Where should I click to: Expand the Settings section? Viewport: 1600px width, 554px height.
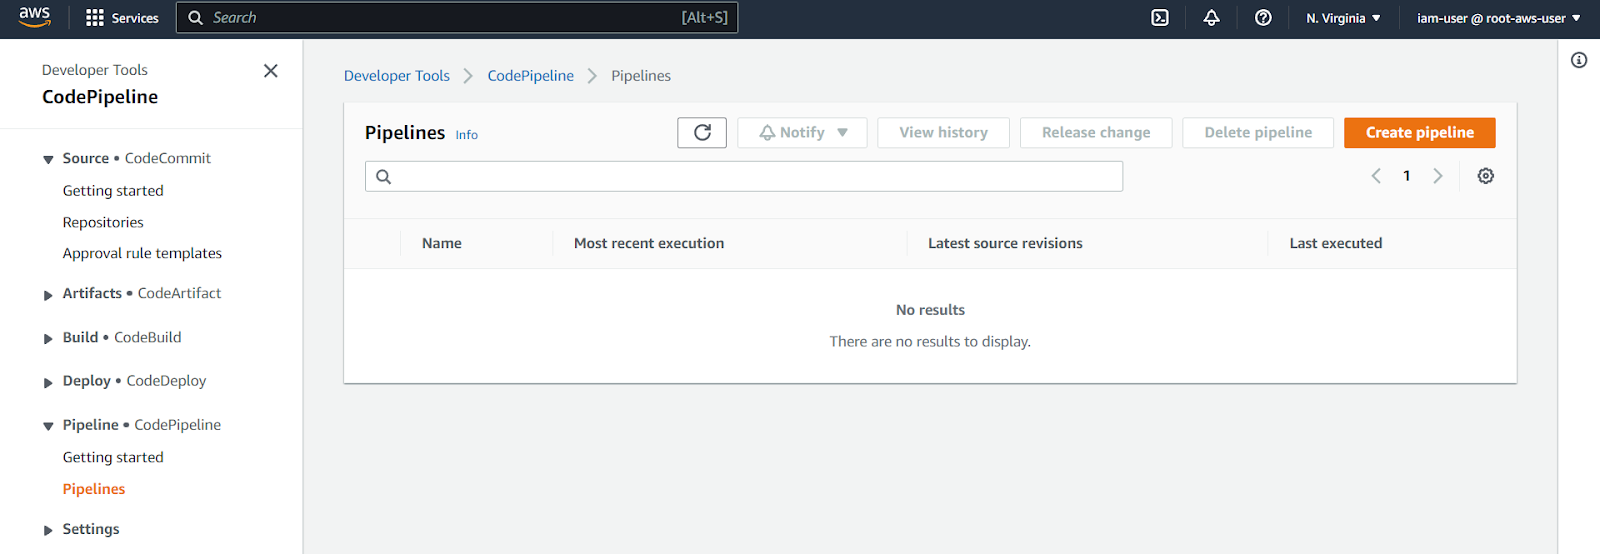[x=48, y=530]
